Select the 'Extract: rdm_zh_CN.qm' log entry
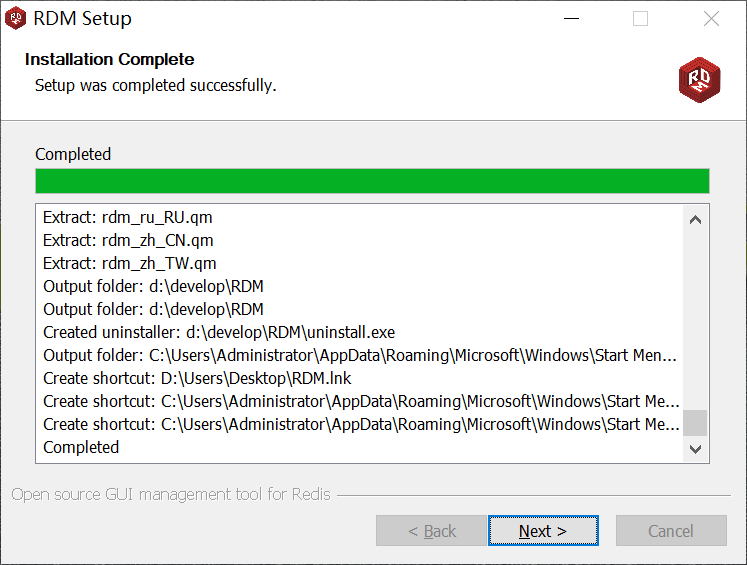 click(x=128, y=240)
